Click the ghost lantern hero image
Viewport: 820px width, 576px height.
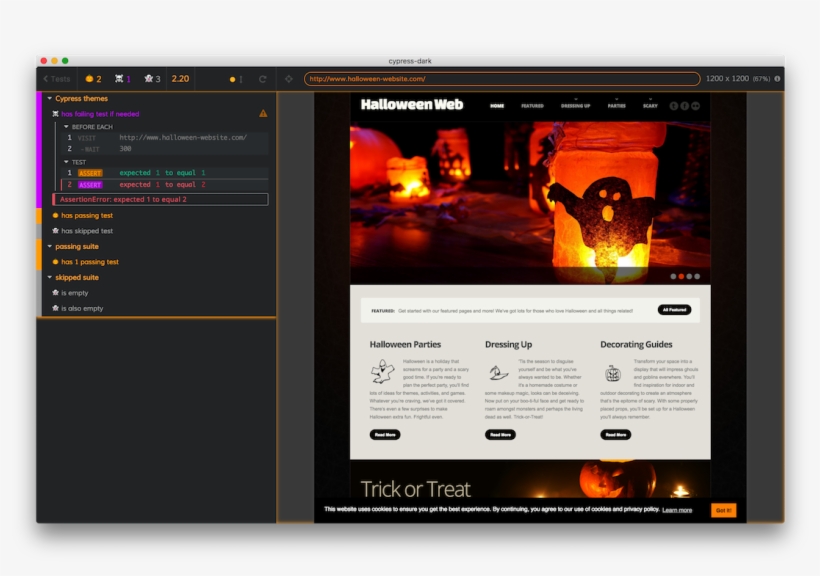tap(530, 203)
